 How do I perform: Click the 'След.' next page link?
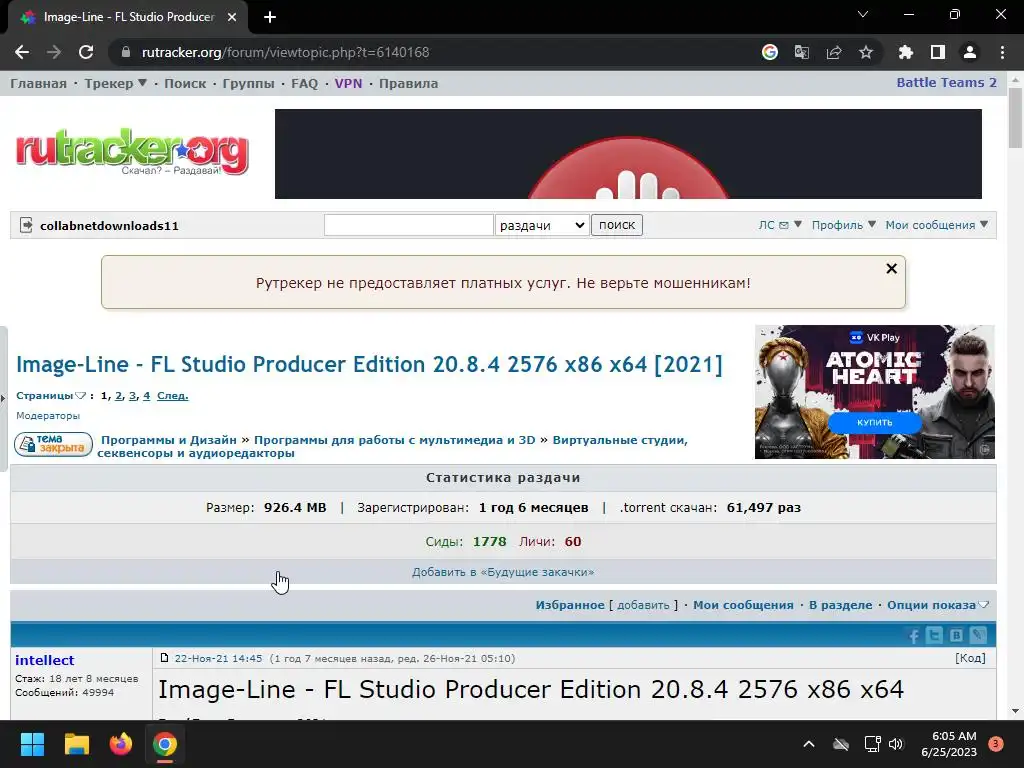[x=172, y=396]
